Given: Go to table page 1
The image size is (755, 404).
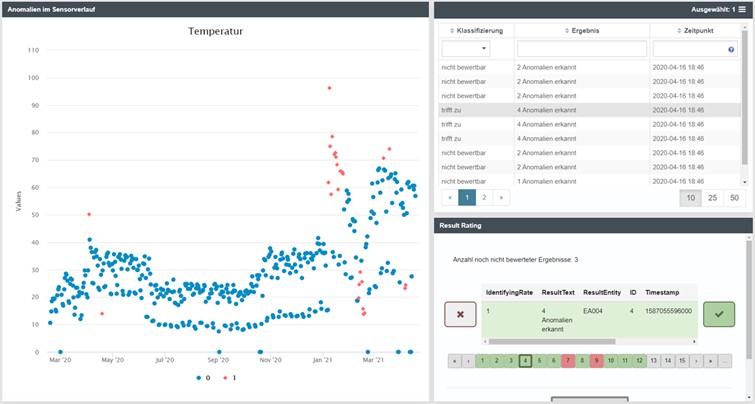Looking at the screenshot, I should point(467,197).
